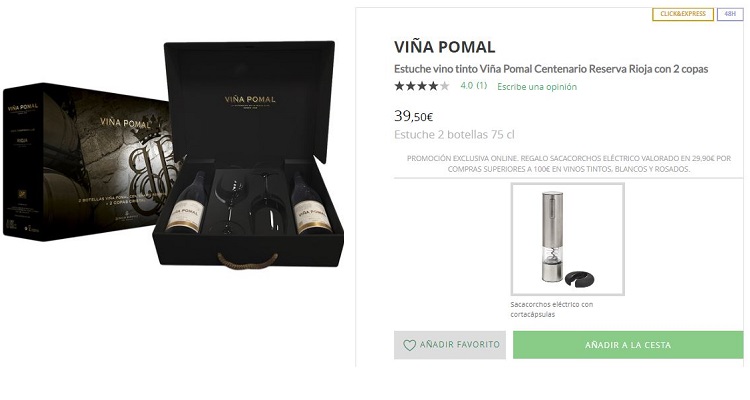Click the heart icon for favorites

tap(409, 345)
